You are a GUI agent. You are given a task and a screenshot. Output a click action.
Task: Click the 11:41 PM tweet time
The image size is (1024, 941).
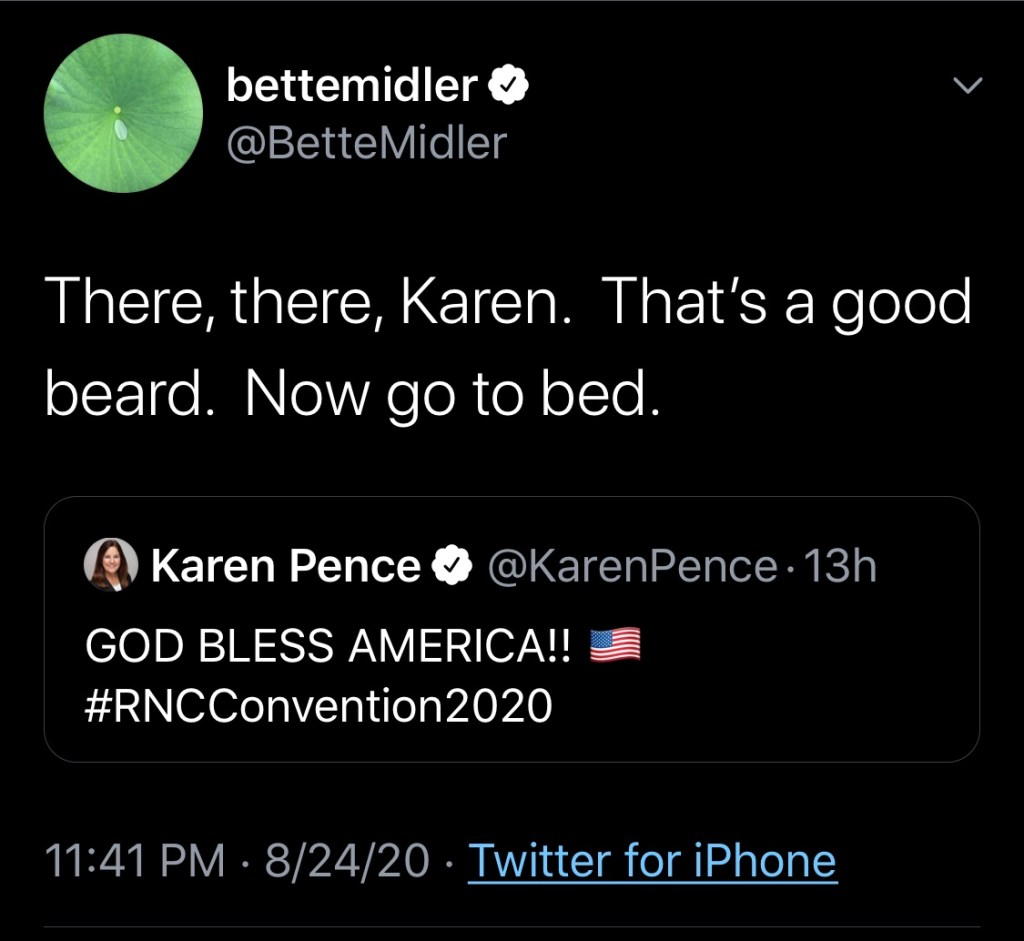tap(136, 861)
